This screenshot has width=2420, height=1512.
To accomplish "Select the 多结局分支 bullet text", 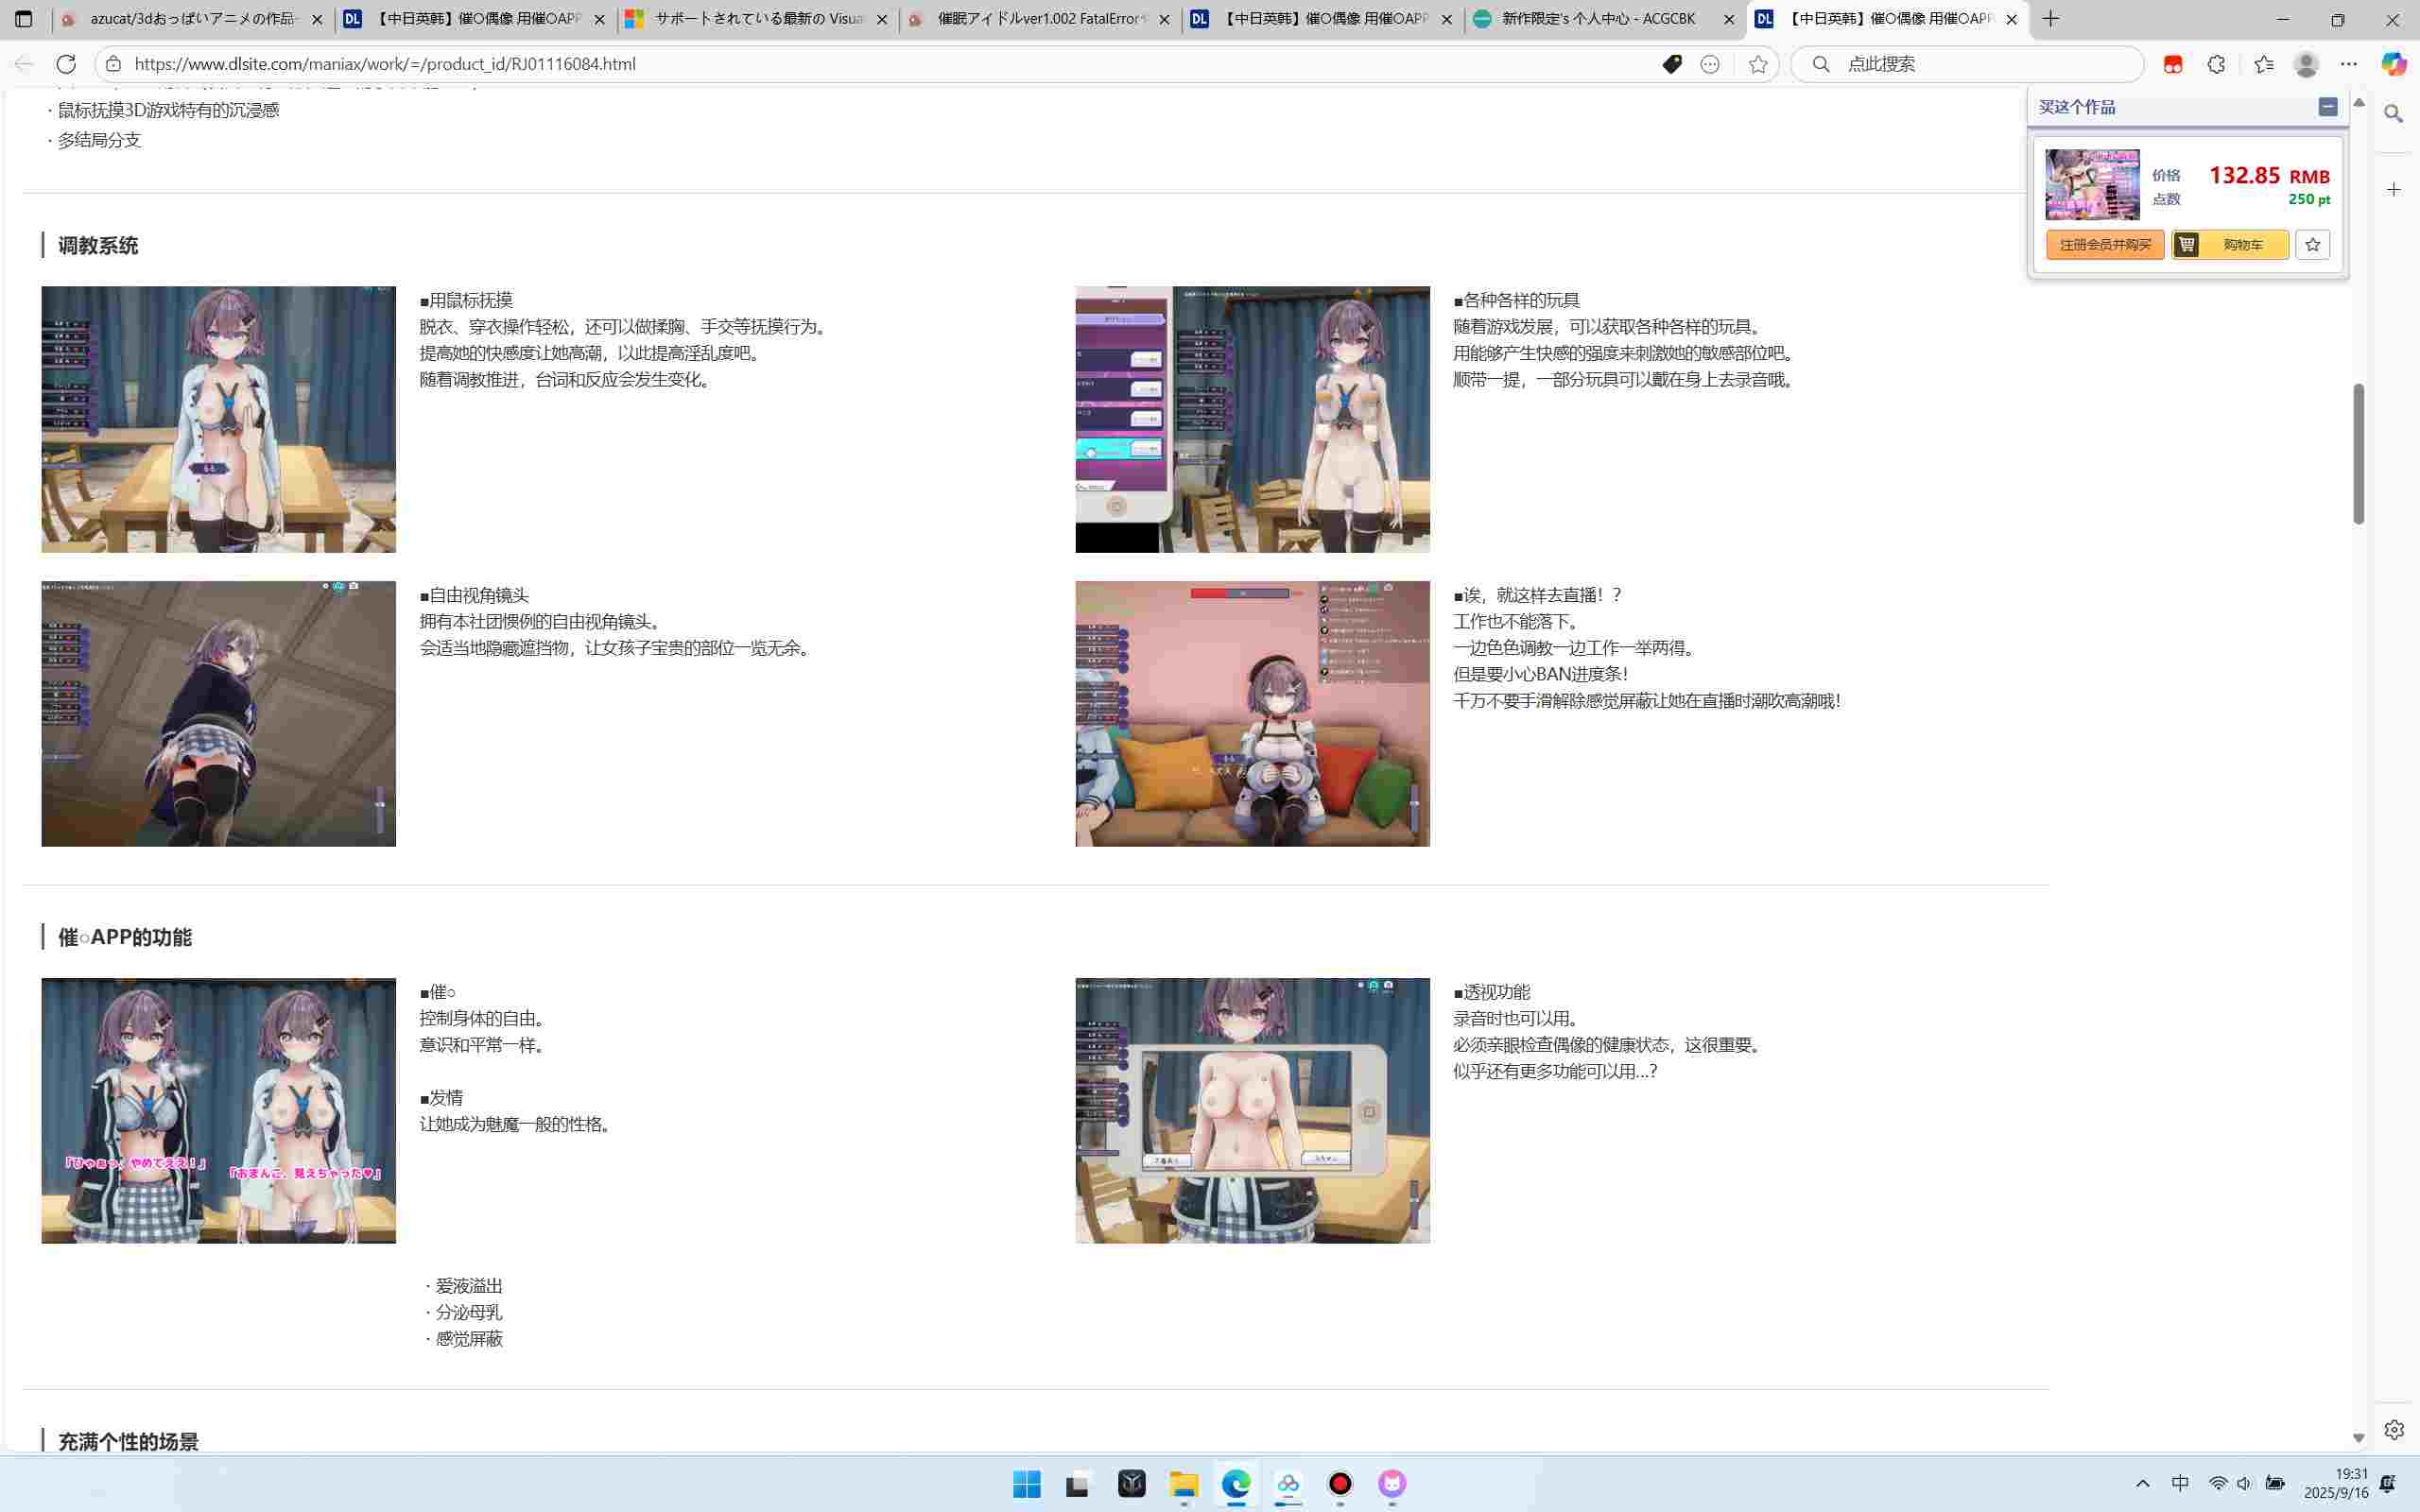I will coord(99,141).
